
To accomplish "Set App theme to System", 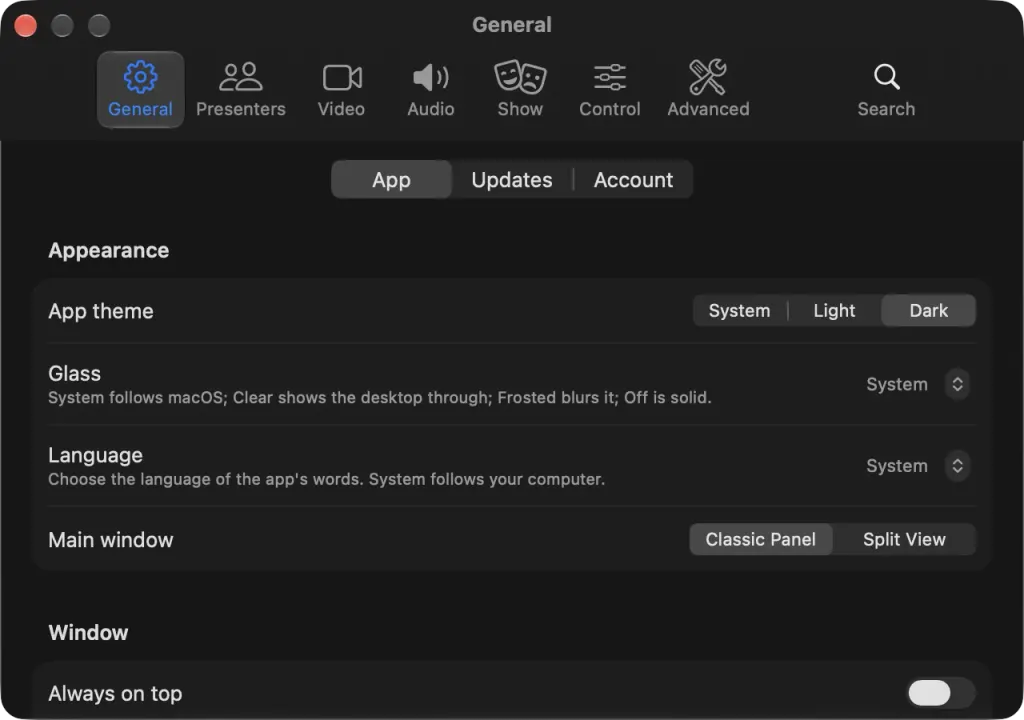I will 739,310.
